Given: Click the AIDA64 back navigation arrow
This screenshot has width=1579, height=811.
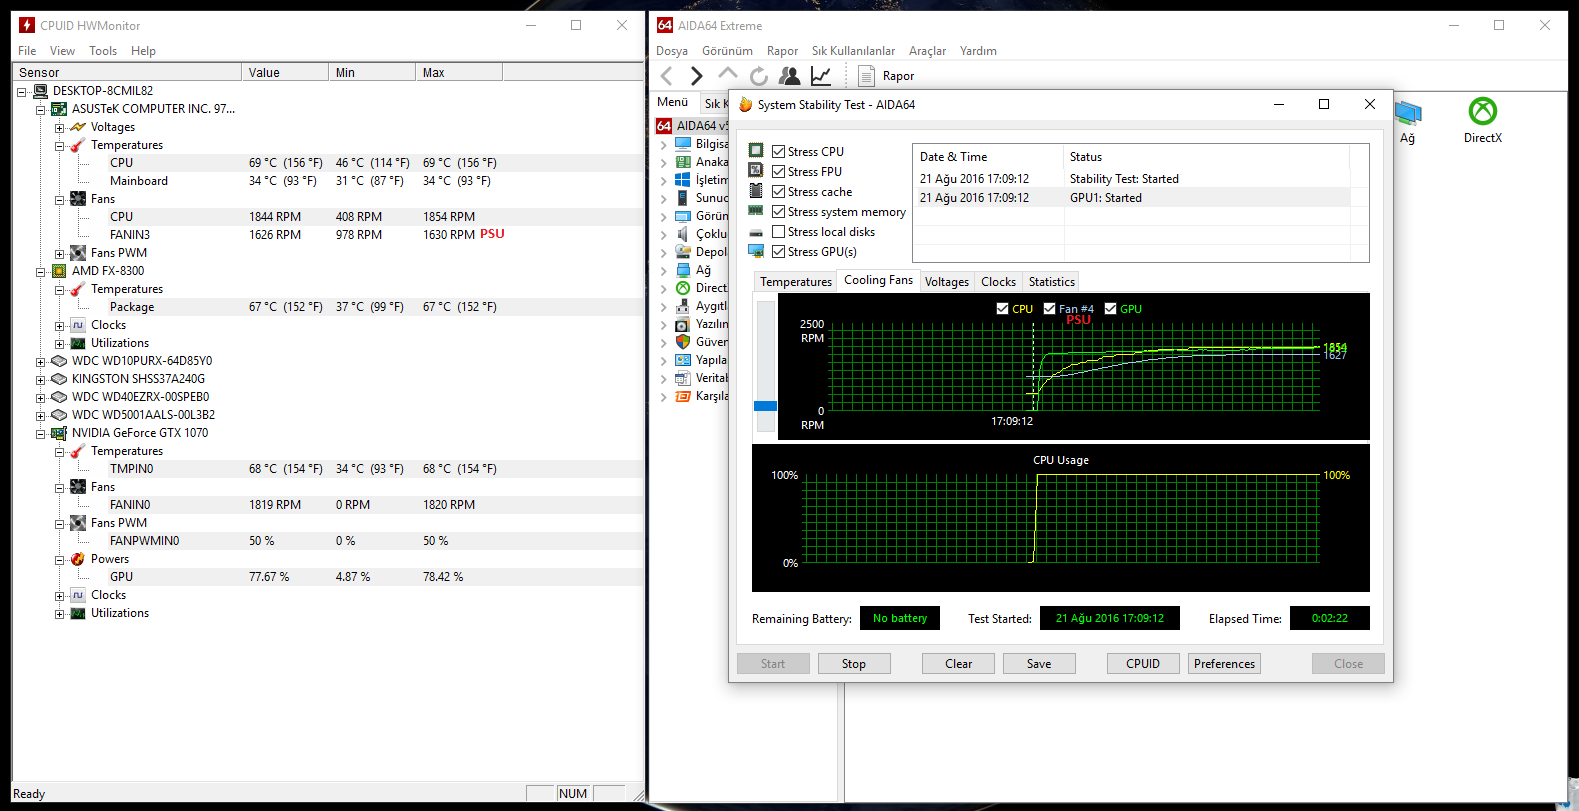Looking at the screenshot, I should 667,76.
